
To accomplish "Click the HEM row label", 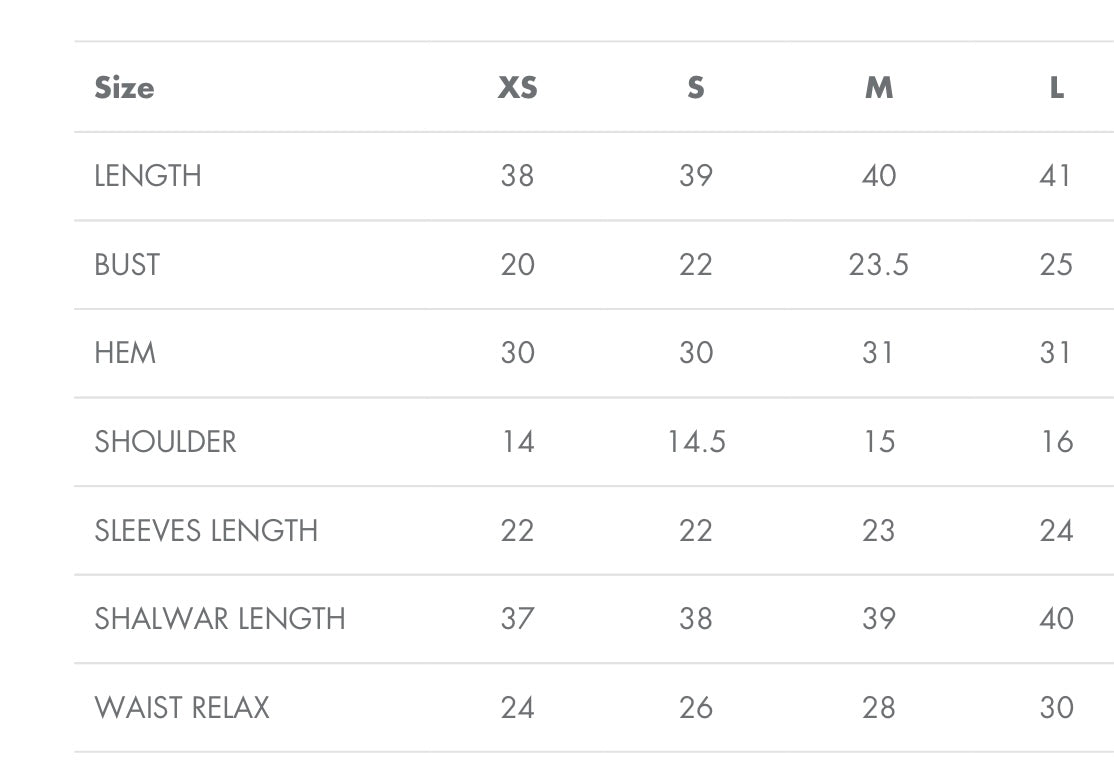I will click(x=125, y=353).
